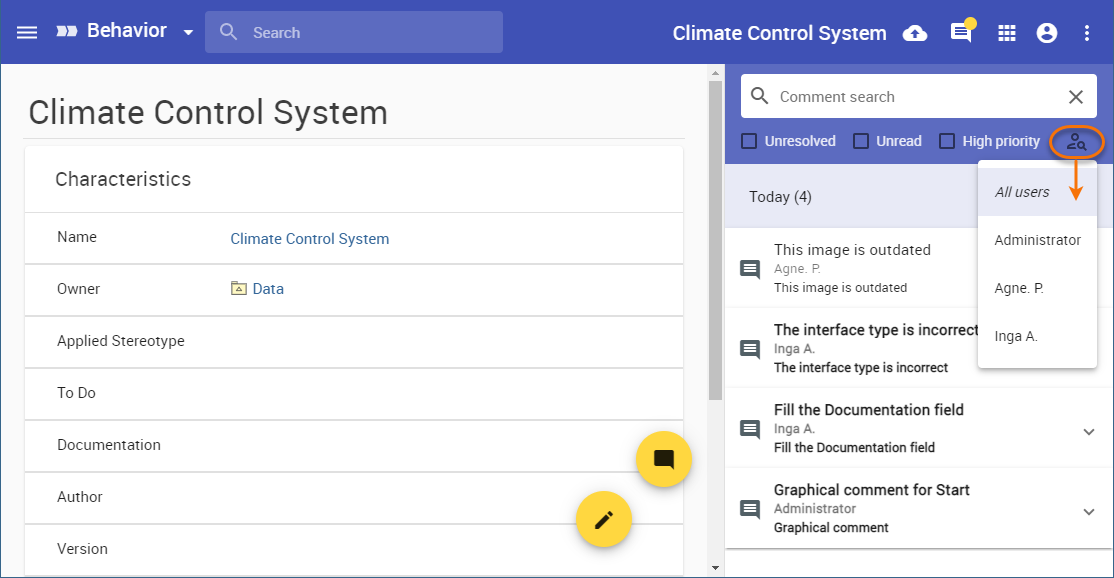Open the apps grid icon
The height and width of the screenshot is (578, 1114).
[1007, 33]
